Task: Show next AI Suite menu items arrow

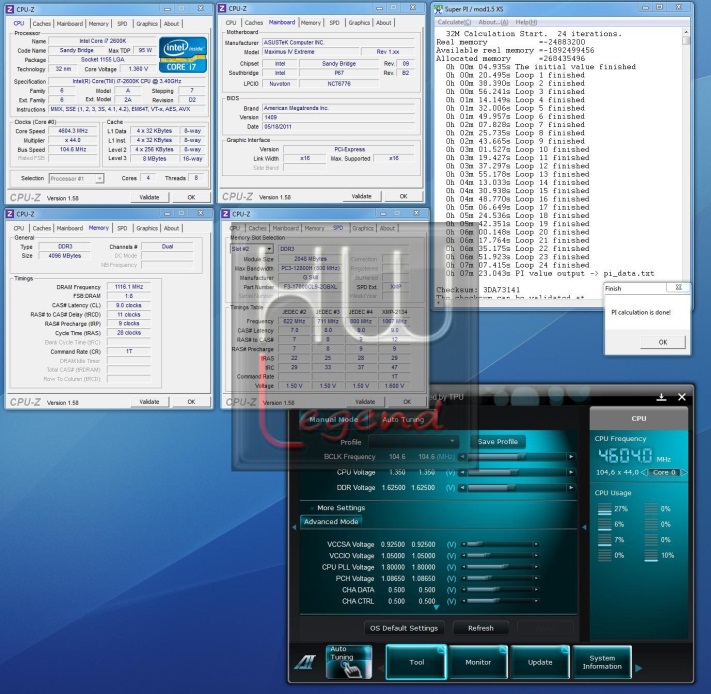Action: 638,668
